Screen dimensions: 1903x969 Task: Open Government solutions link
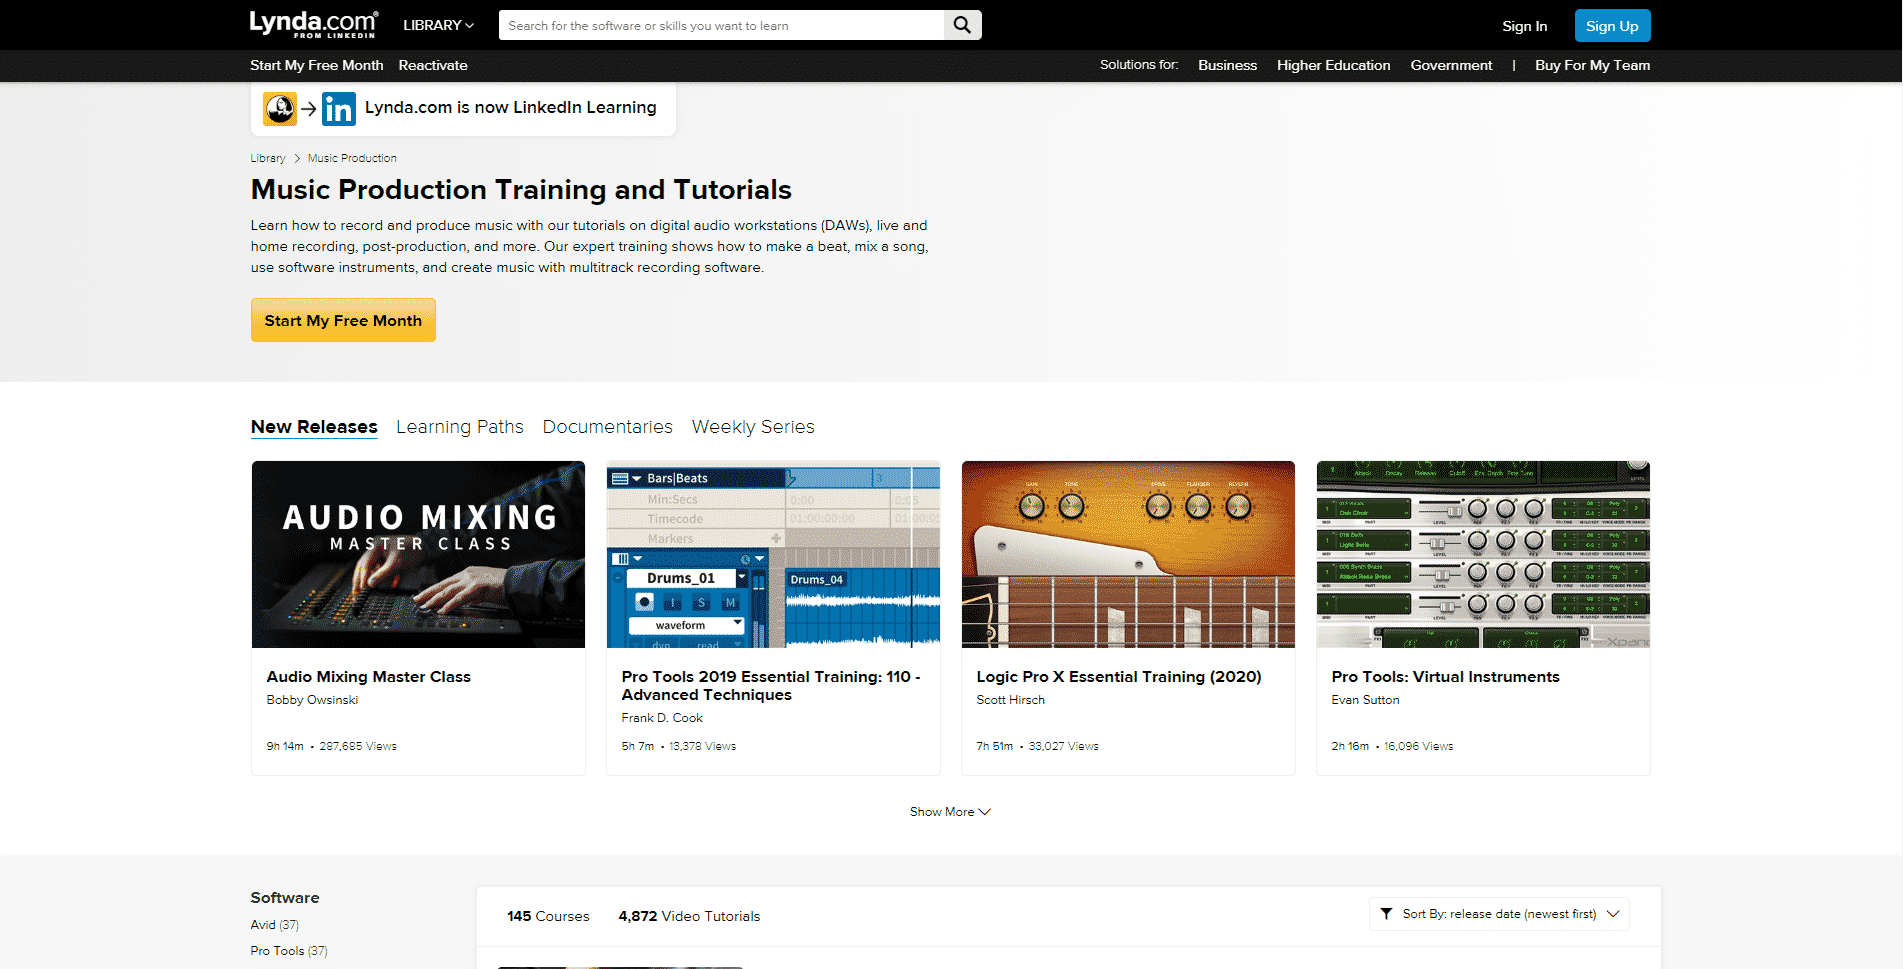(1451, 65)
